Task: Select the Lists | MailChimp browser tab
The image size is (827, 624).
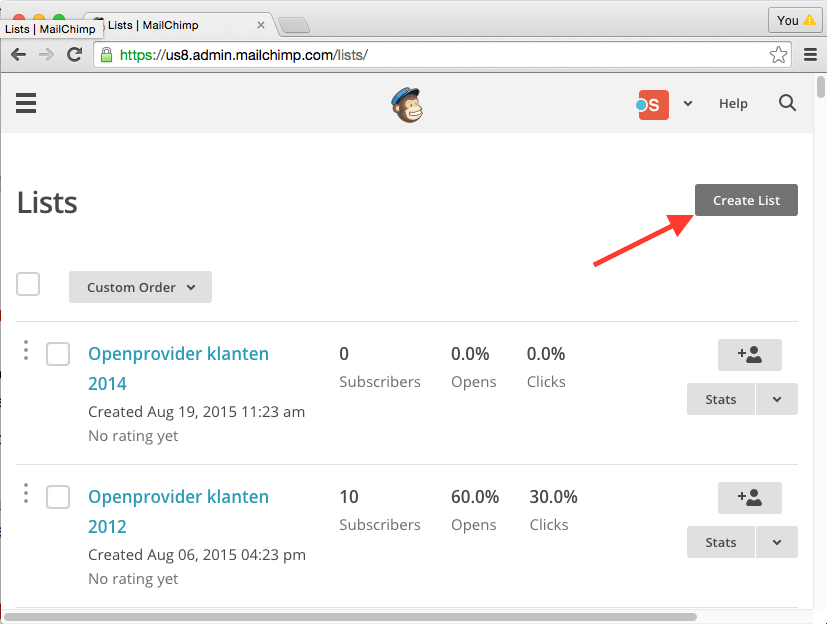Action: (179, 25)
